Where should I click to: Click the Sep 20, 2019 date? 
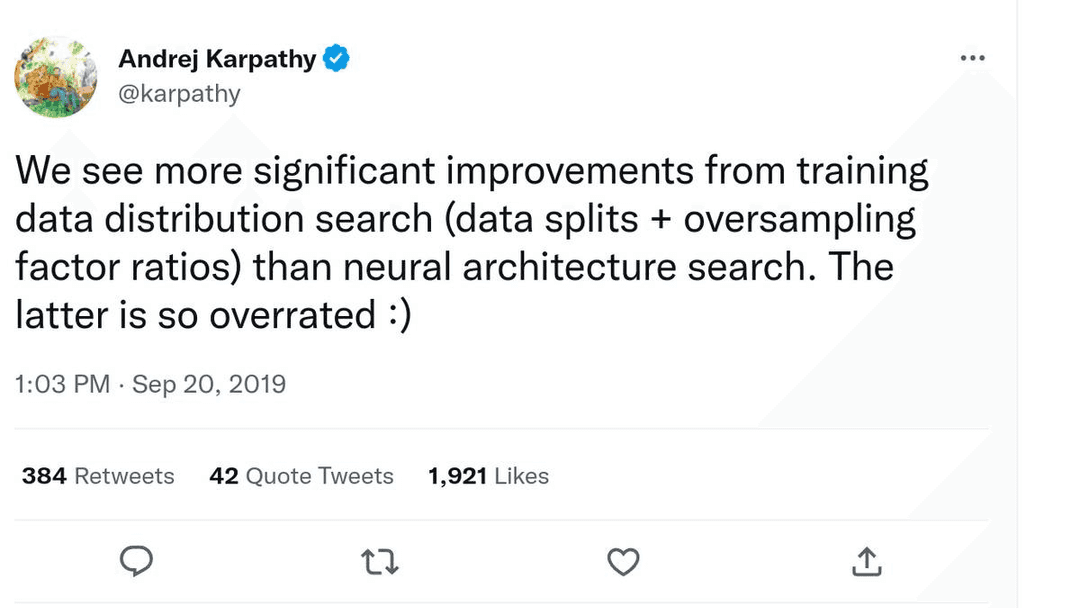(209, 384)
